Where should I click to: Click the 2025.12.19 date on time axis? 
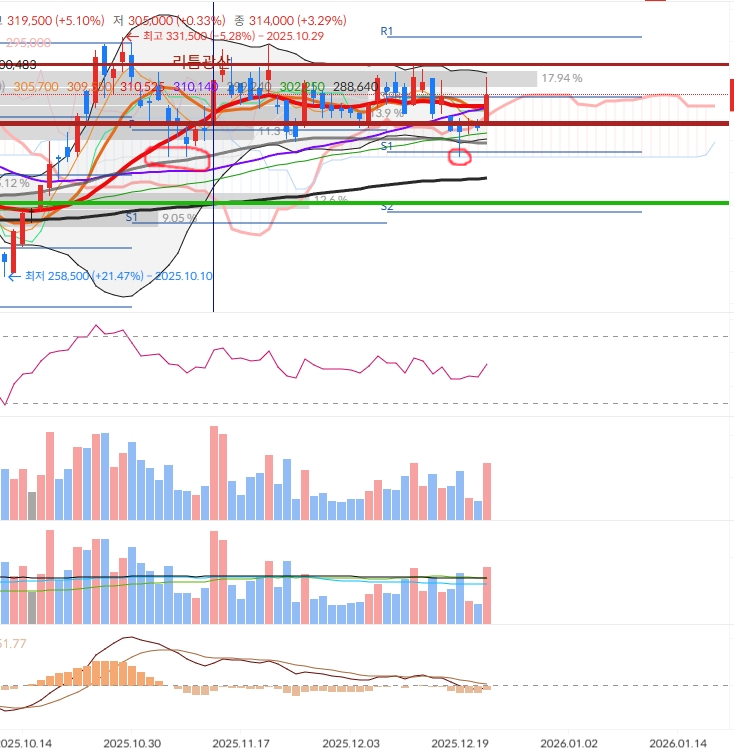click(x=459, y=744)
